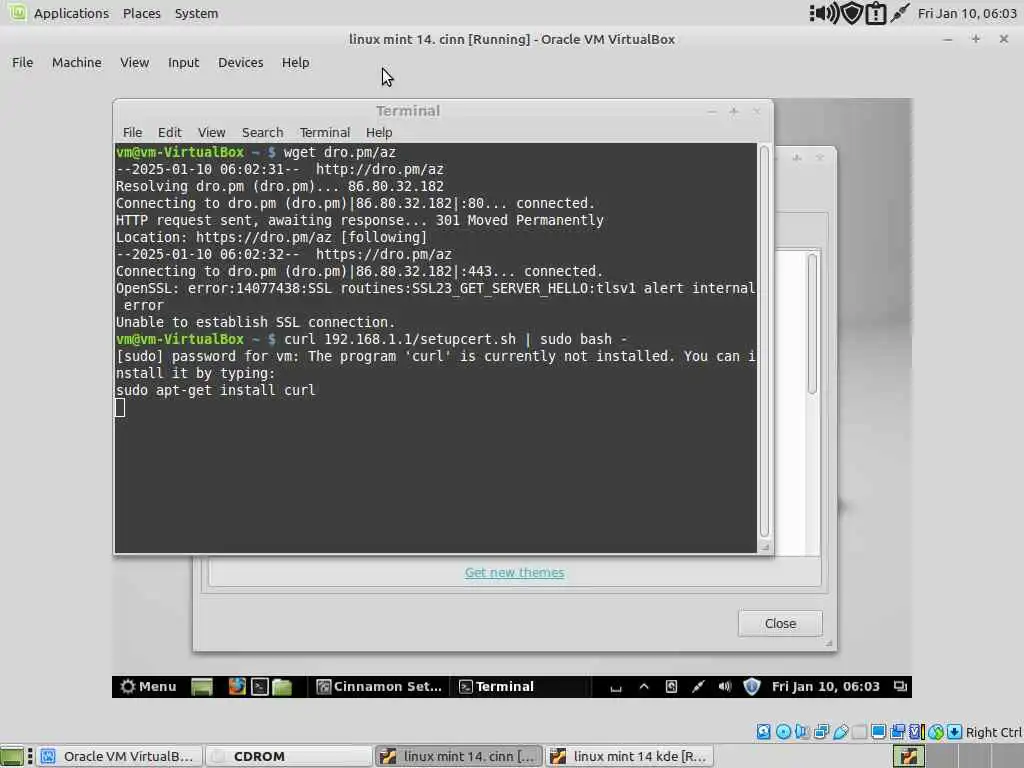Click VirtualBox hard disk activity icon

[x=763, y=732]
